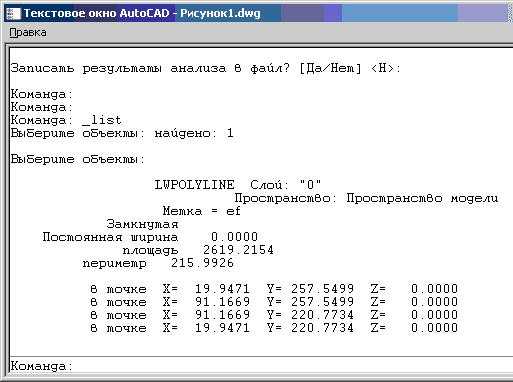Click the LWPOLYLINE object type text
513x382 pixels.
(x=194, y=185)
